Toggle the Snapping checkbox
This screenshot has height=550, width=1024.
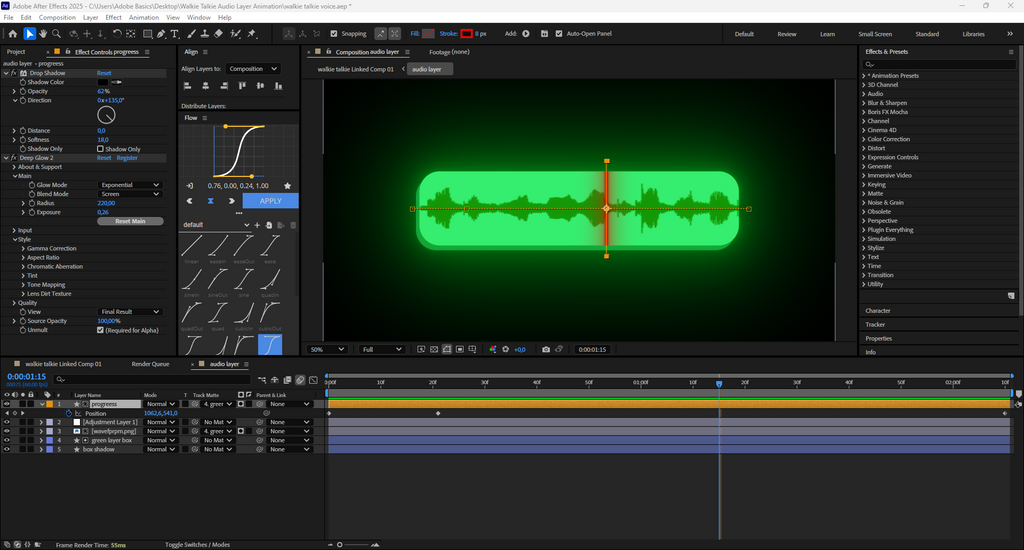pos(334,34)
